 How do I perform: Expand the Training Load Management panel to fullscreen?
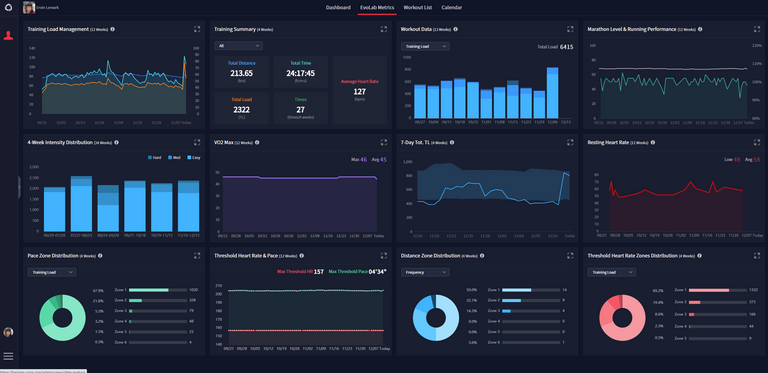point(197,29)
